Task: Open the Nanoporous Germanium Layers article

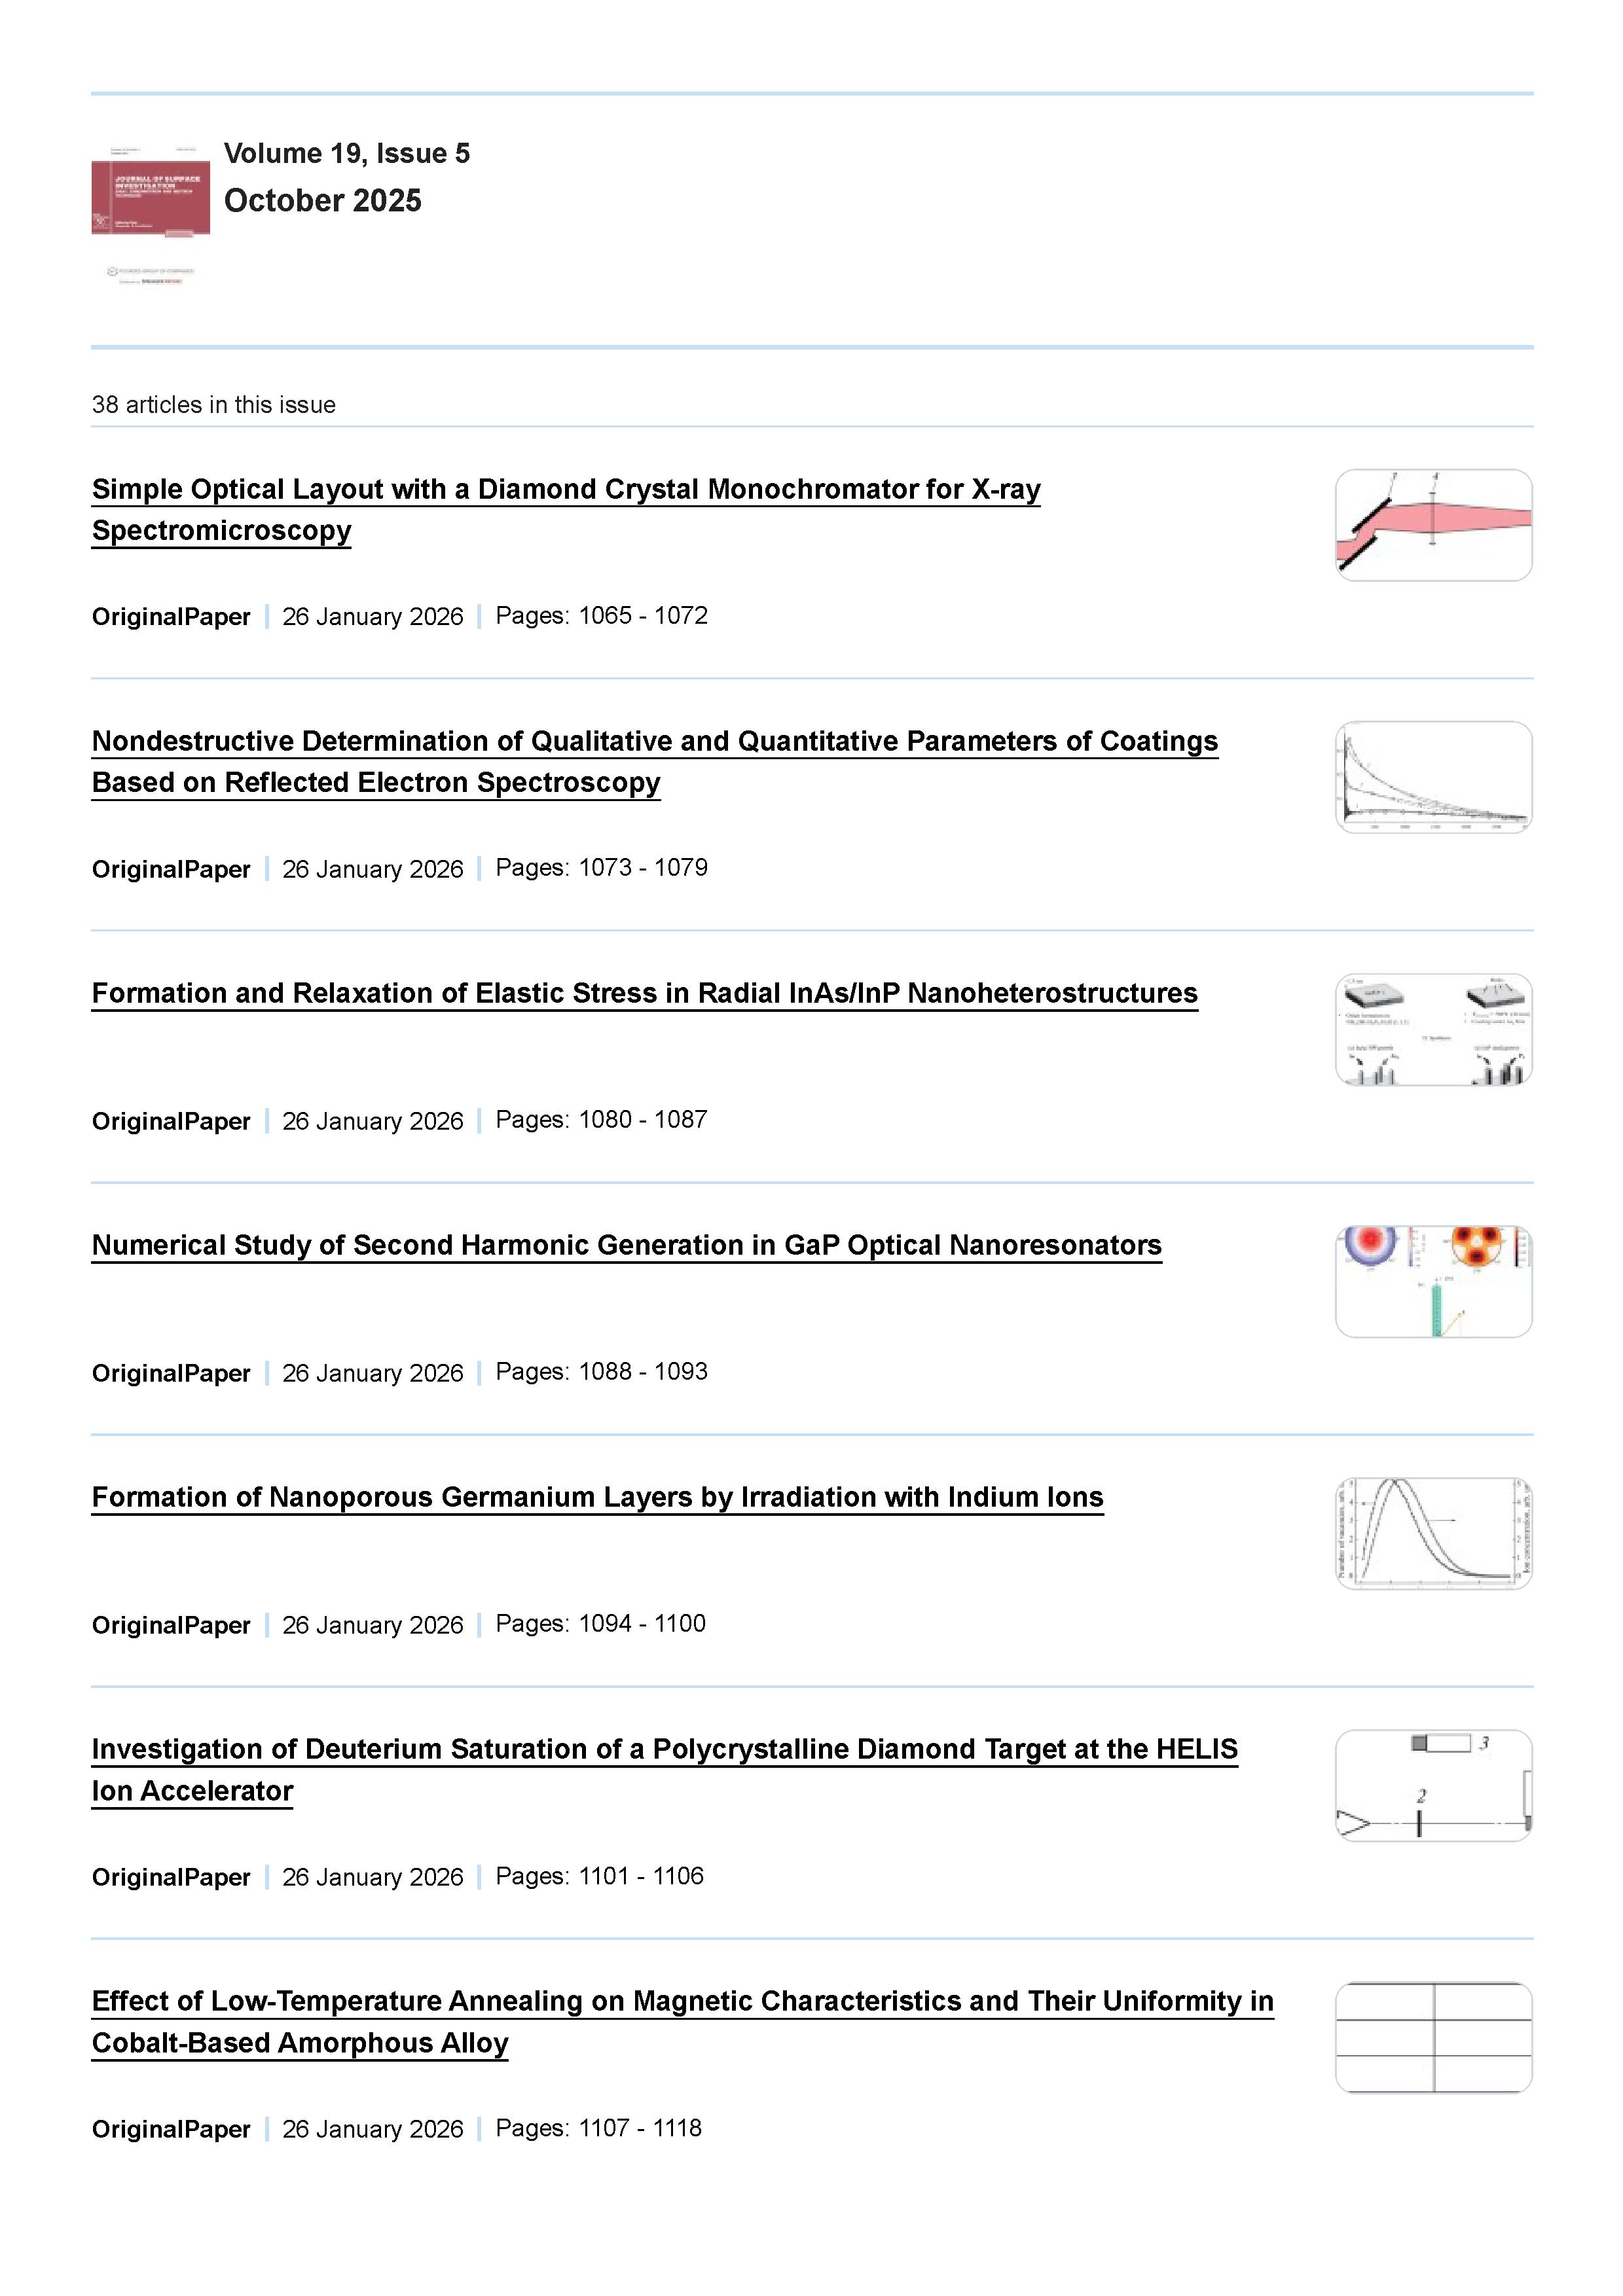Action: tap(597, 1497)
